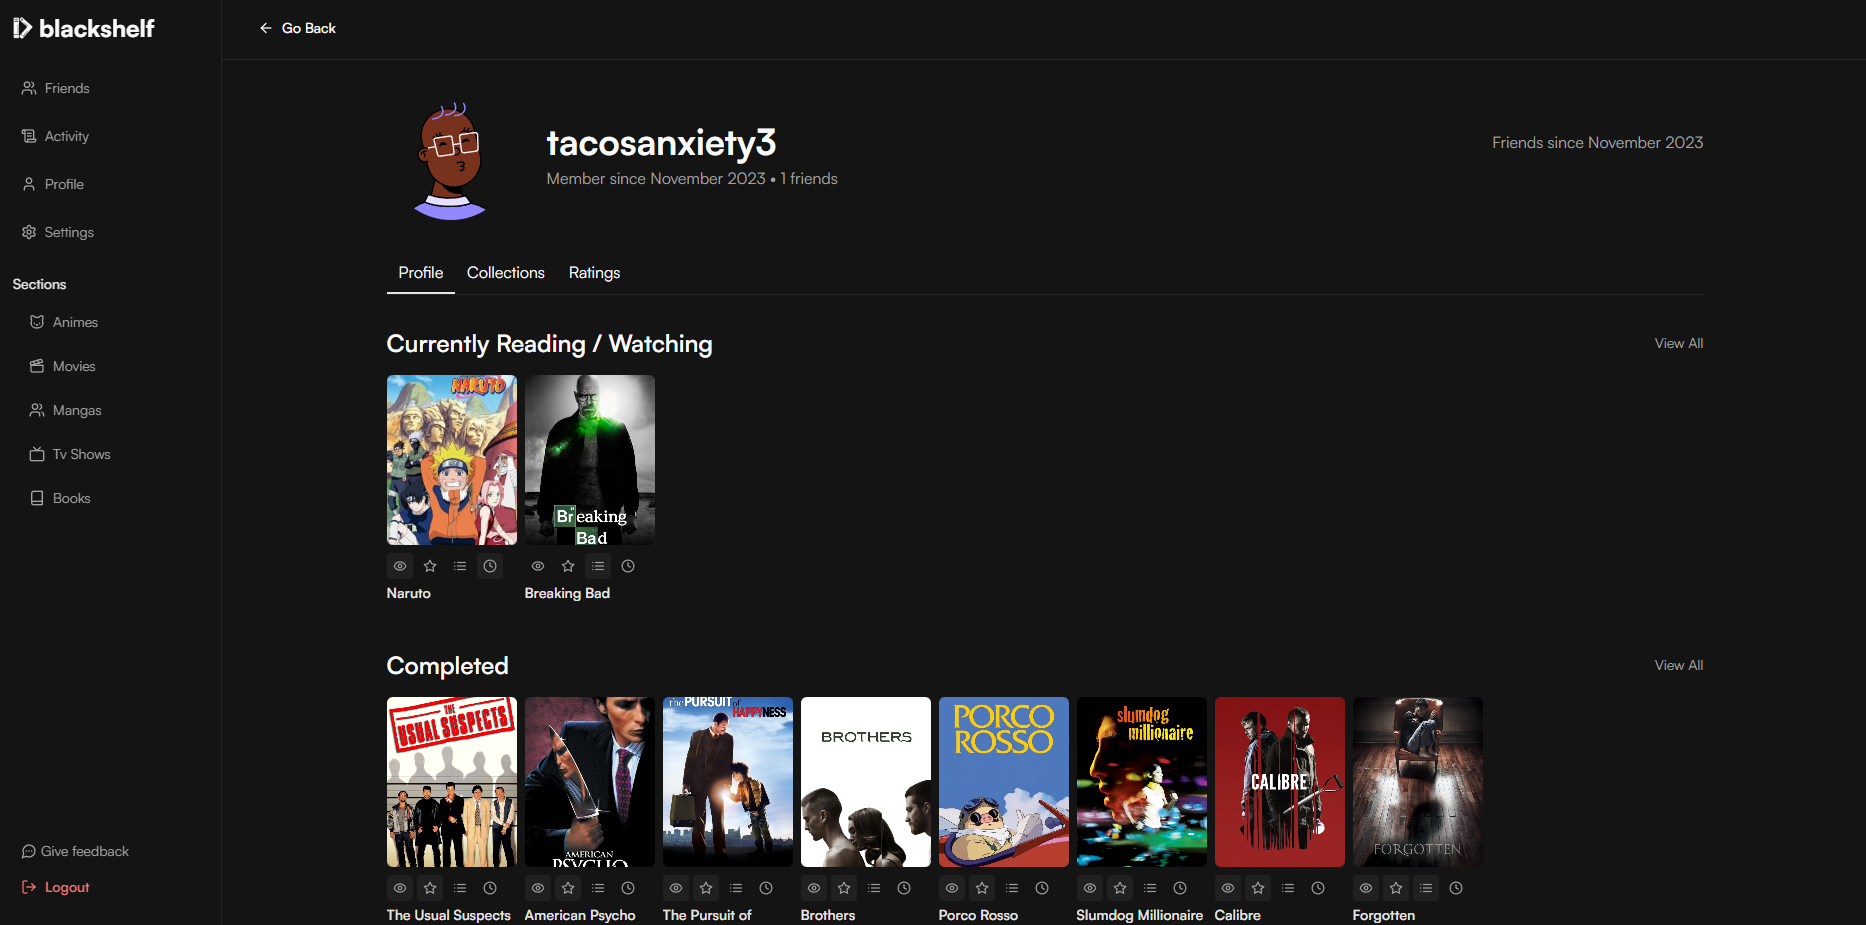The height and width of the screenshot is (925, 1866).
Task: Click the list icon under Breaking Bad
Action: [598, 566]
